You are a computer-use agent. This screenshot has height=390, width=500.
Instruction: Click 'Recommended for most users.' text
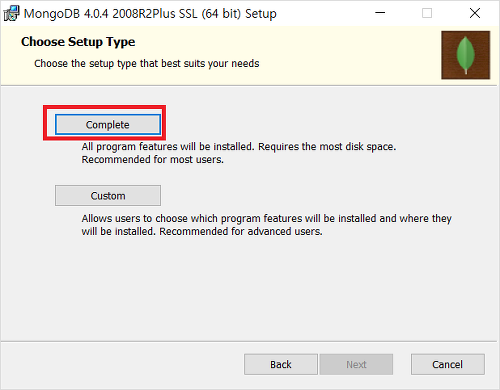point(153,160)
